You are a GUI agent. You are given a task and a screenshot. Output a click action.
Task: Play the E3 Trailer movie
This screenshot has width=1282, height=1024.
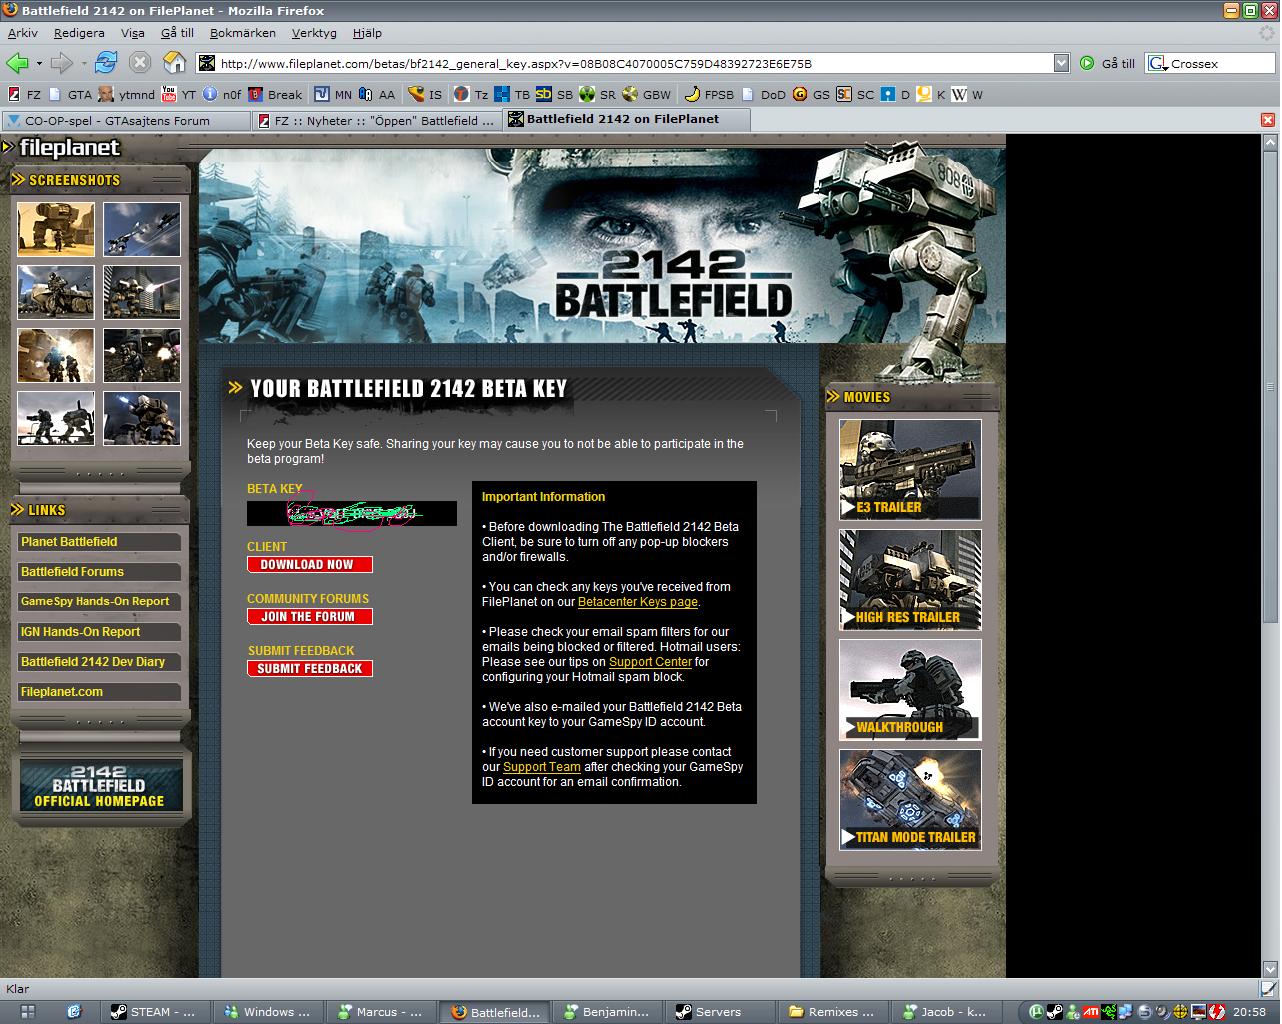coord(910,469)
